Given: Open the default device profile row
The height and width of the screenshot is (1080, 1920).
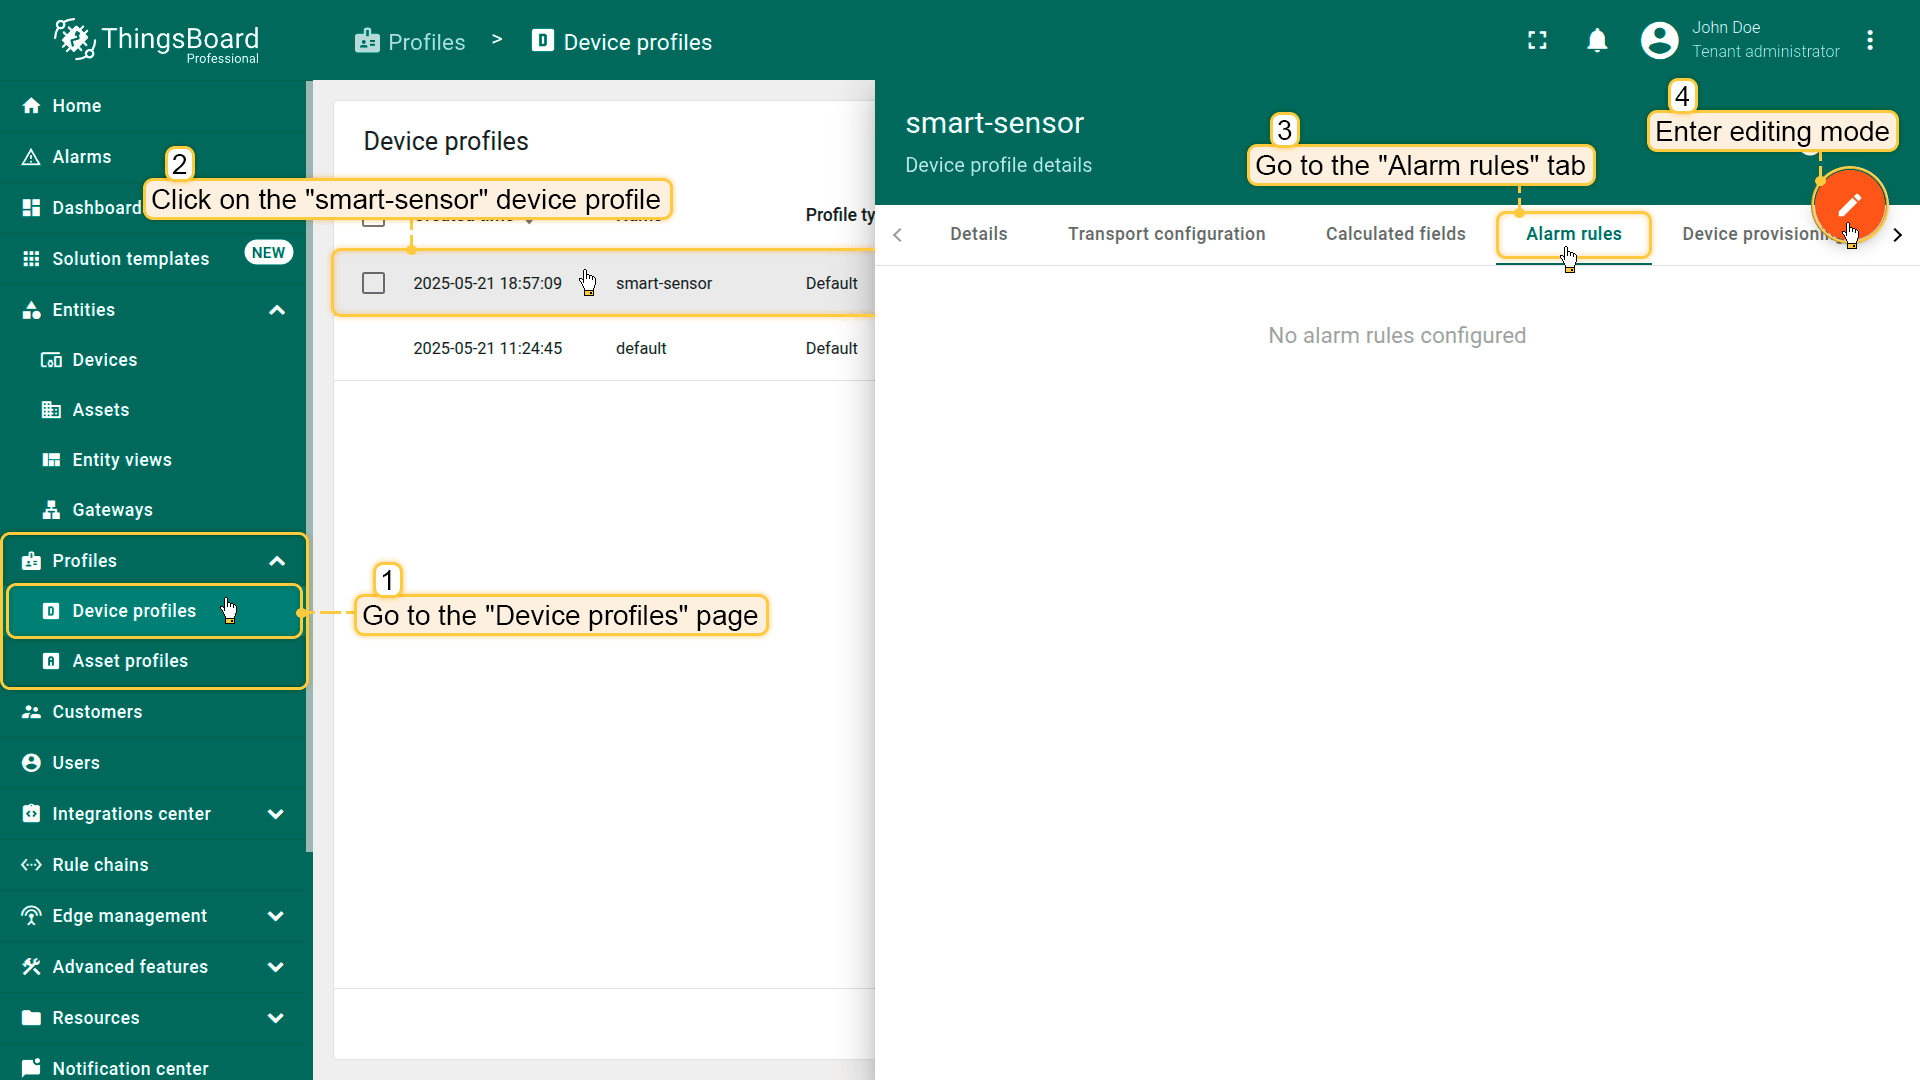Looking at the screenshot, I should (x=640, y=348).
